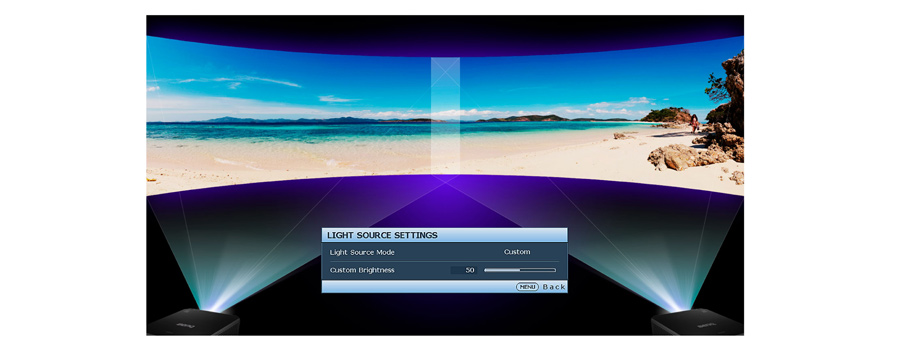Click the Back label beside MENU
Image resolution: width=900 pixels, height=360 pixels.
554,287
